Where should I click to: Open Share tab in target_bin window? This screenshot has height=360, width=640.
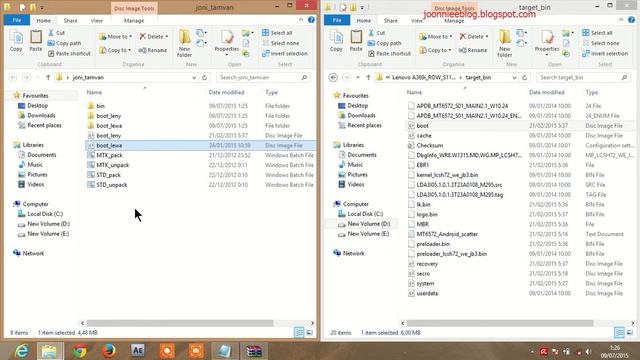pyautogui.click(x=390, y=20)
